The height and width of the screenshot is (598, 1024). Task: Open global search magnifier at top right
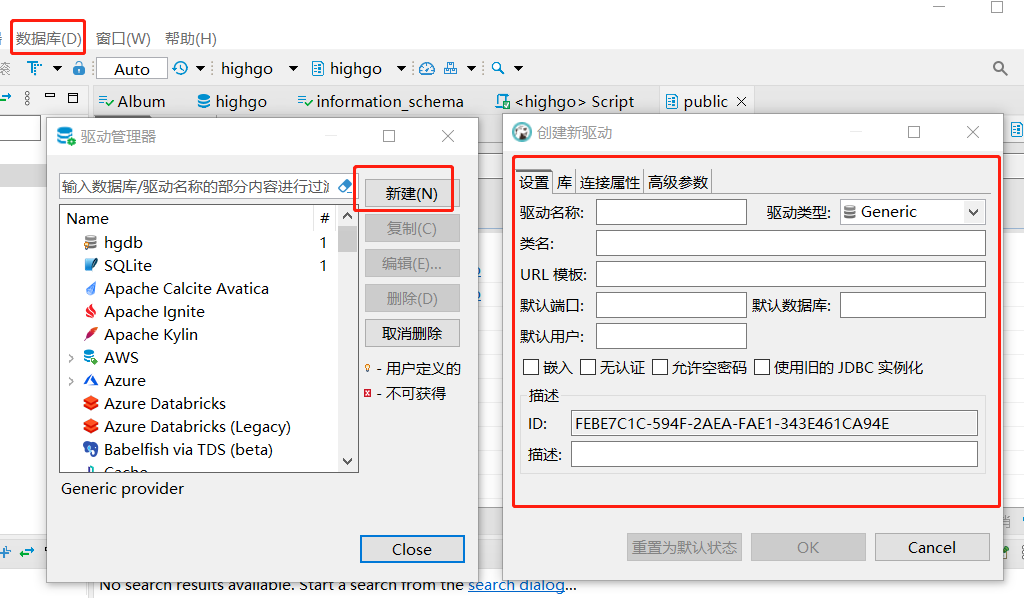coord(1000,68)
